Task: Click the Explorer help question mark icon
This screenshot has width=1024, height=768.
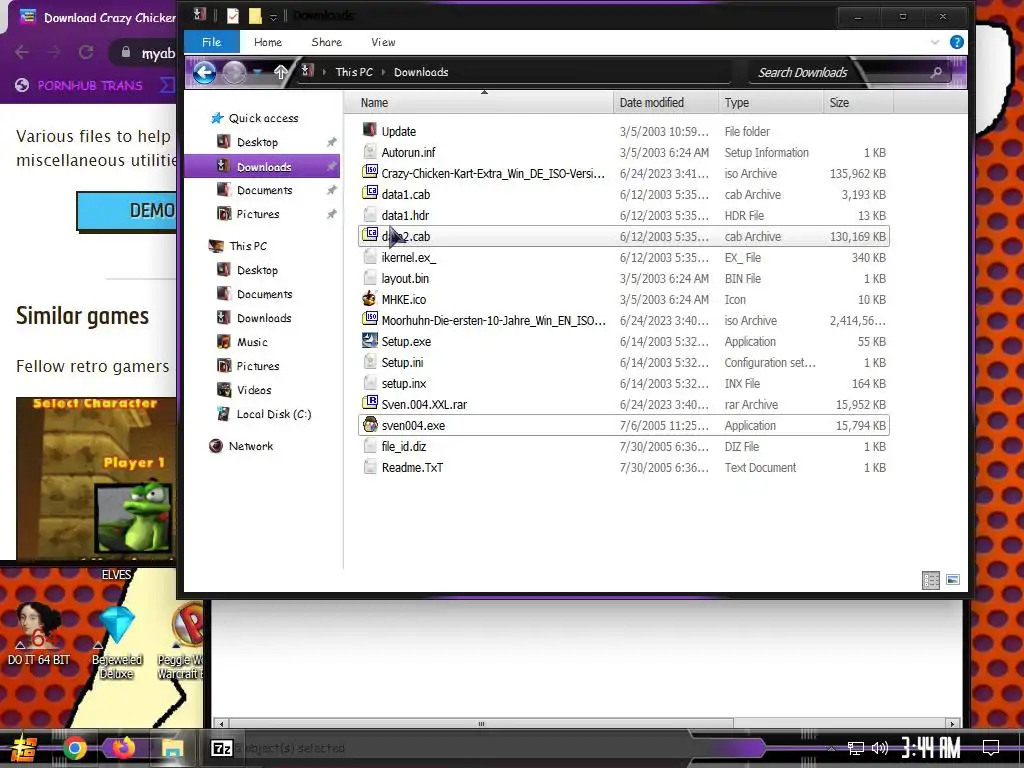Action: click(957, 42)
